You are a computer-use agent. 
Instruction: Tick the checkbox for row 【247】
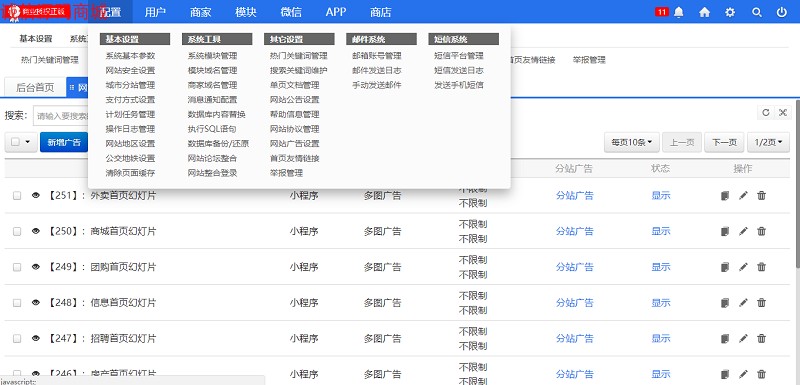(17, 338)
